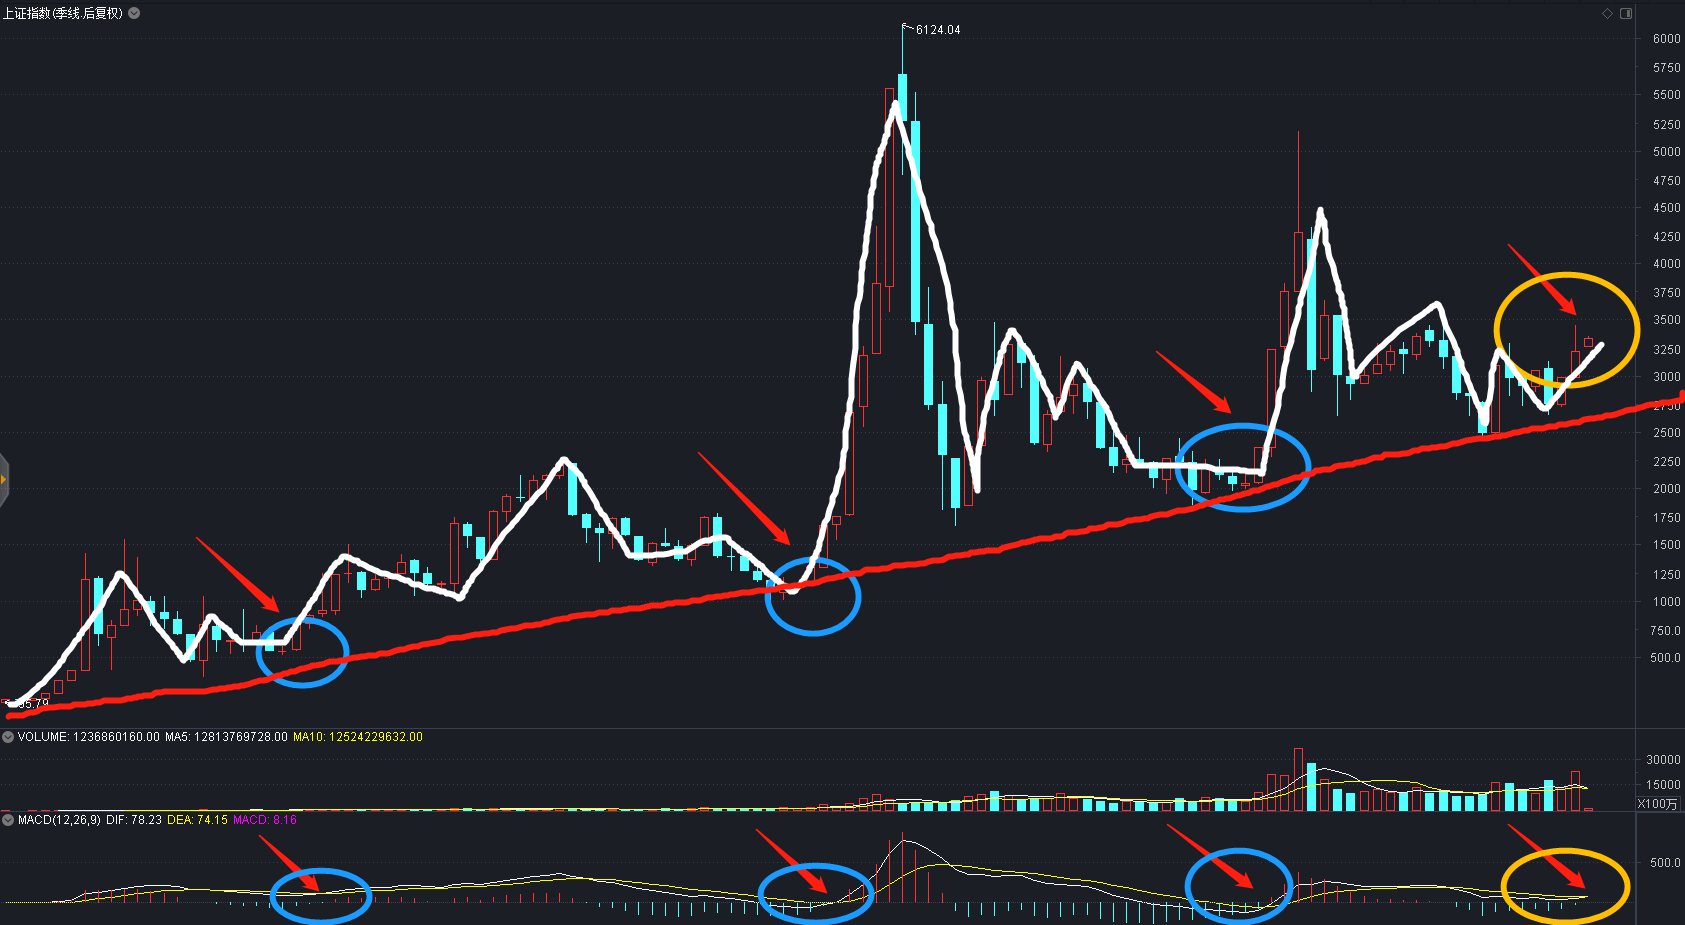Toggle the side panel layout icon
The width and height of the screenshot is (1685, 925).
(1626, 13)
